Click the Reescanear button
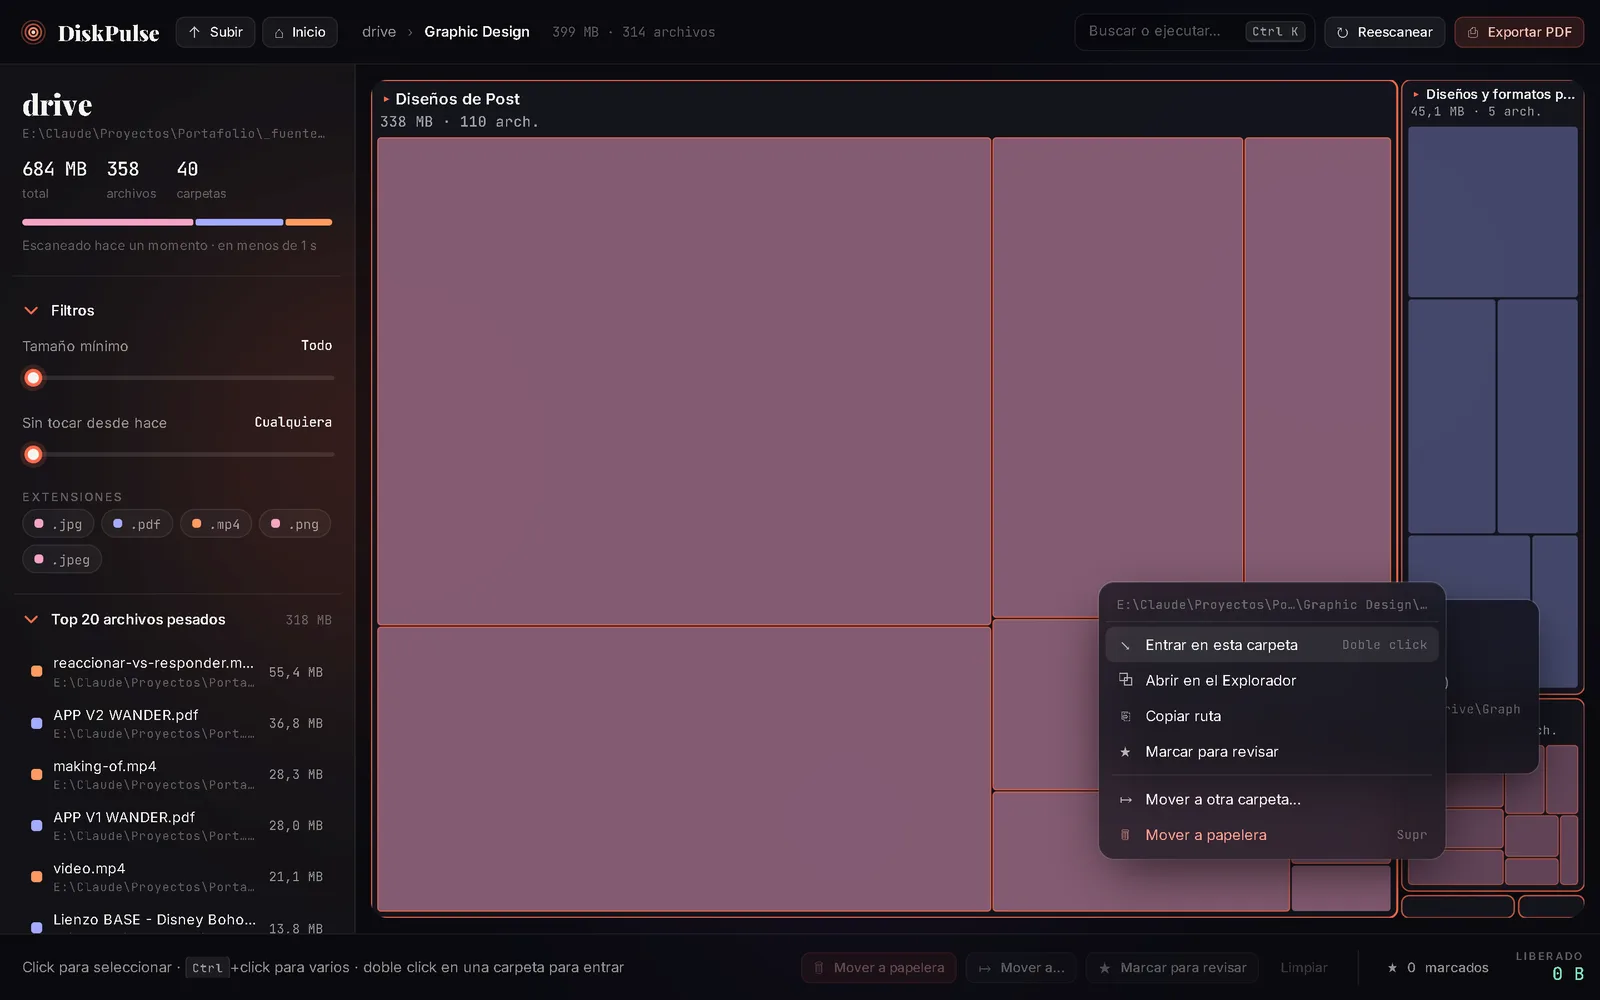The width and height of the screenshot is (1600, 1000). pyautogui.click(x=1385, y=32)
